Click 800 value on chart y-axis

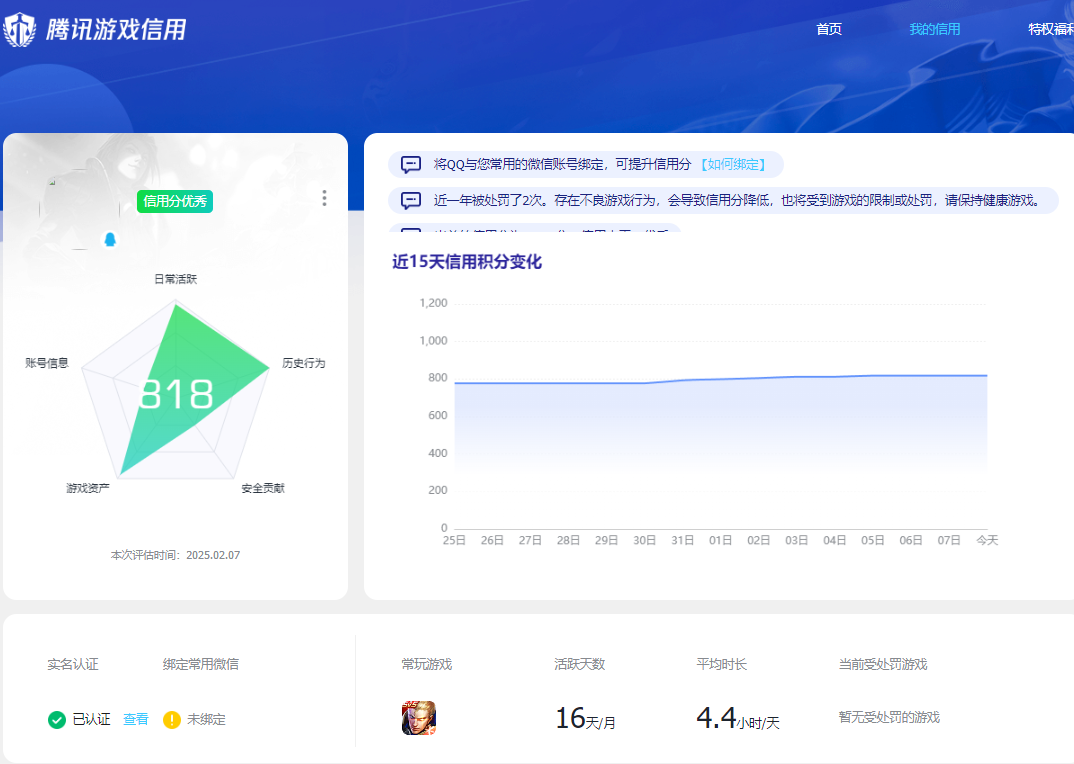(438, 378)
